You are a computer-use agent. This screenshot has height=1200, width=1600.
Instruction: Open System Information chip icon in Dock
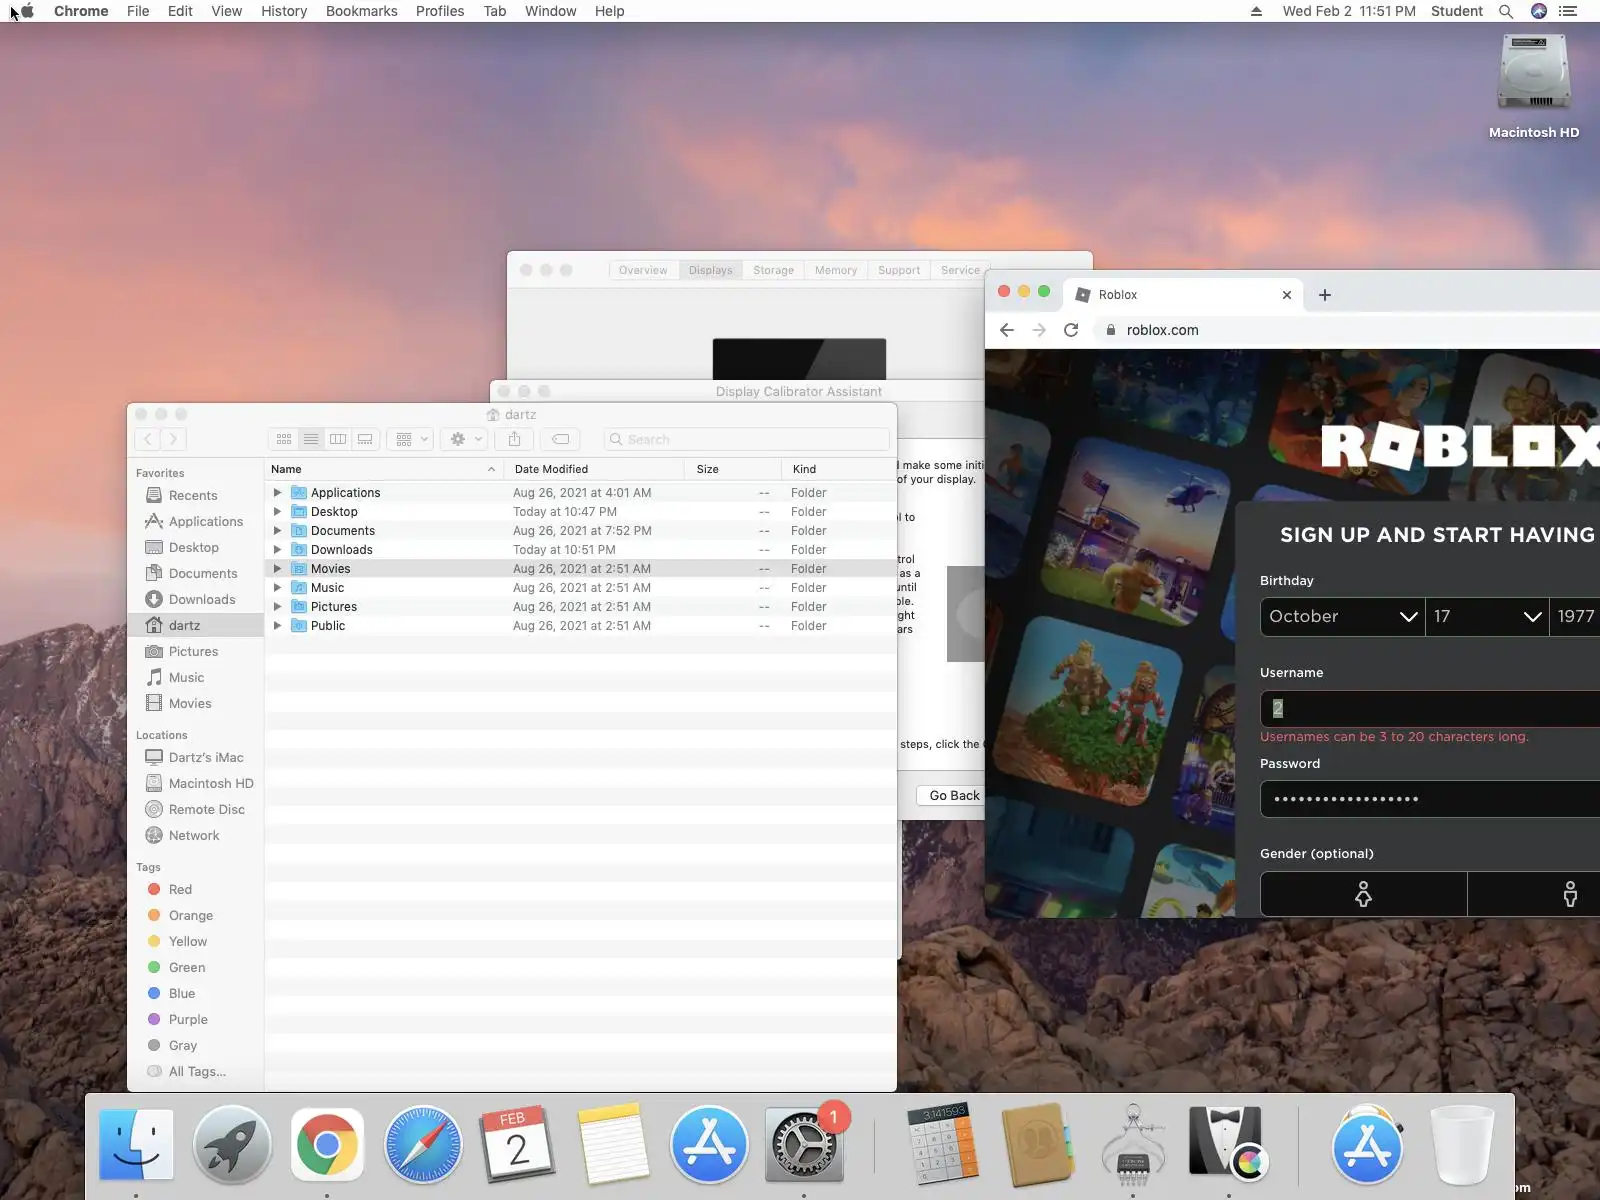click(x=1132, y=1144)
